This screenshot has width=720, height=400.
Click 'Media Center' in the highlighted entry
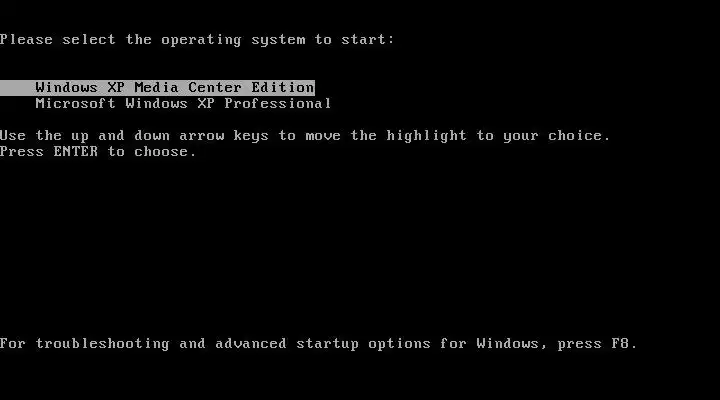click(188, 87)
